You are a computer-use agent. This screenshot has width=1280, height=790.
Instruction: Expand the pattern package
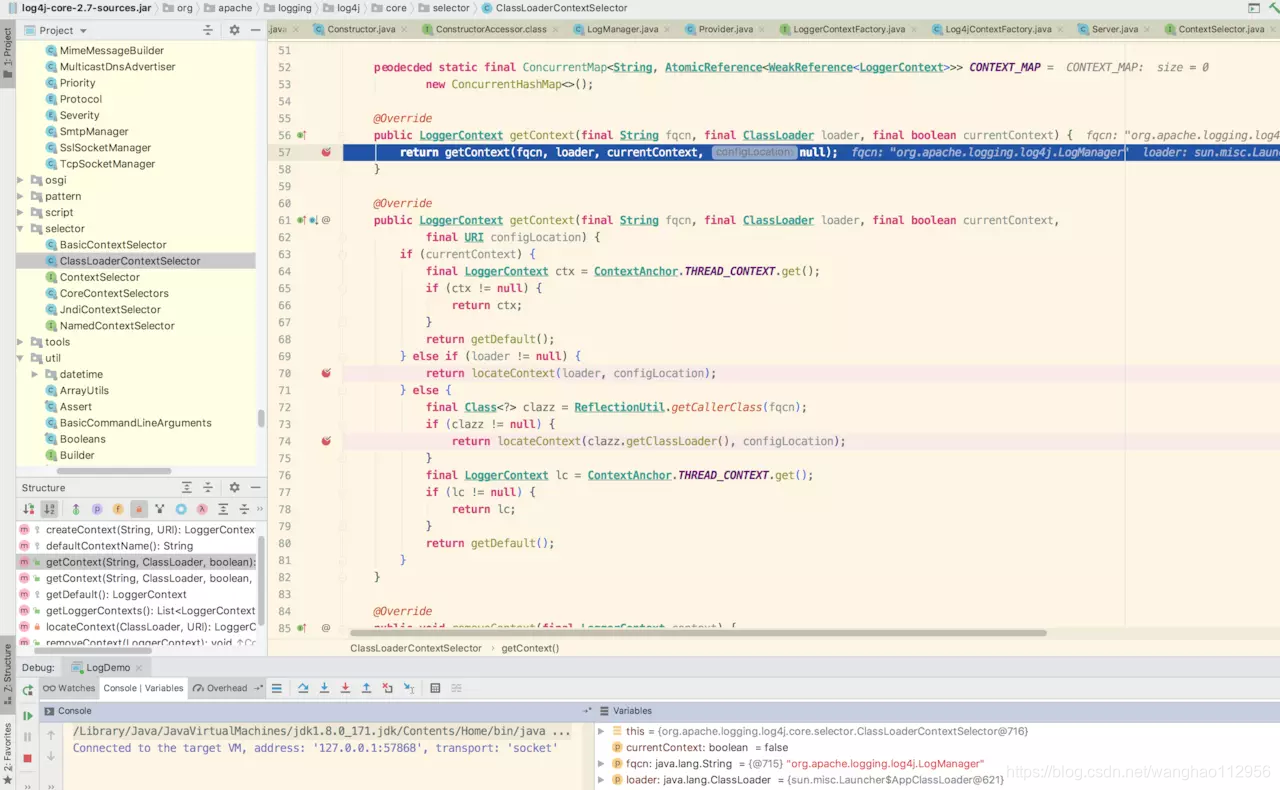pyautogui.click(x=21, y=196)
